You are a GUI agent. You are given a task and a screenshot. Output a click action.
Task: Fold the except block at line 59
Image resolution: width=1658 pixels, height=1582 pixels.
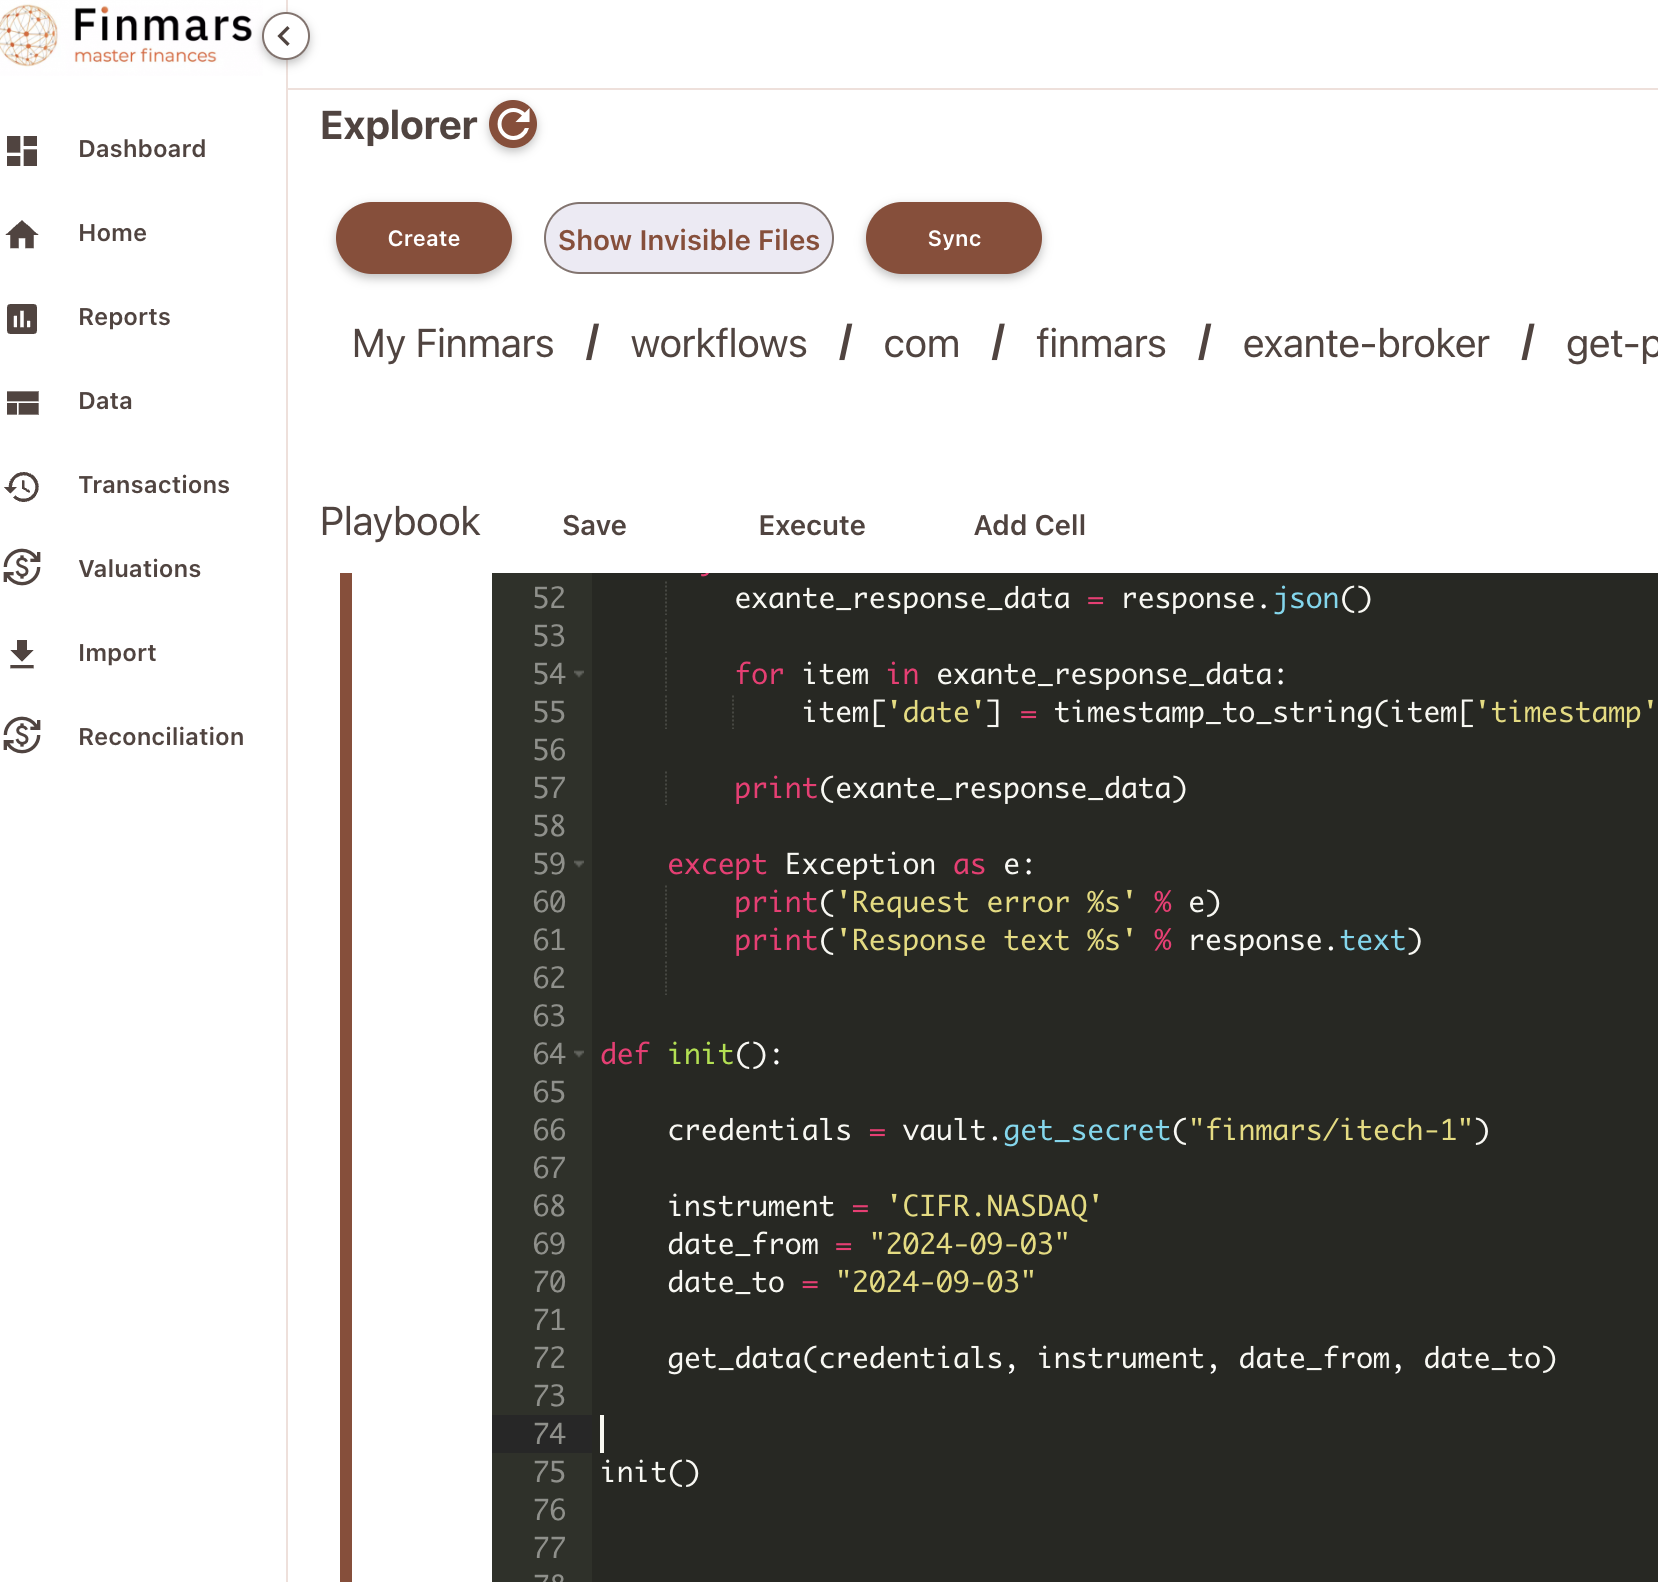tap(579, 864)
